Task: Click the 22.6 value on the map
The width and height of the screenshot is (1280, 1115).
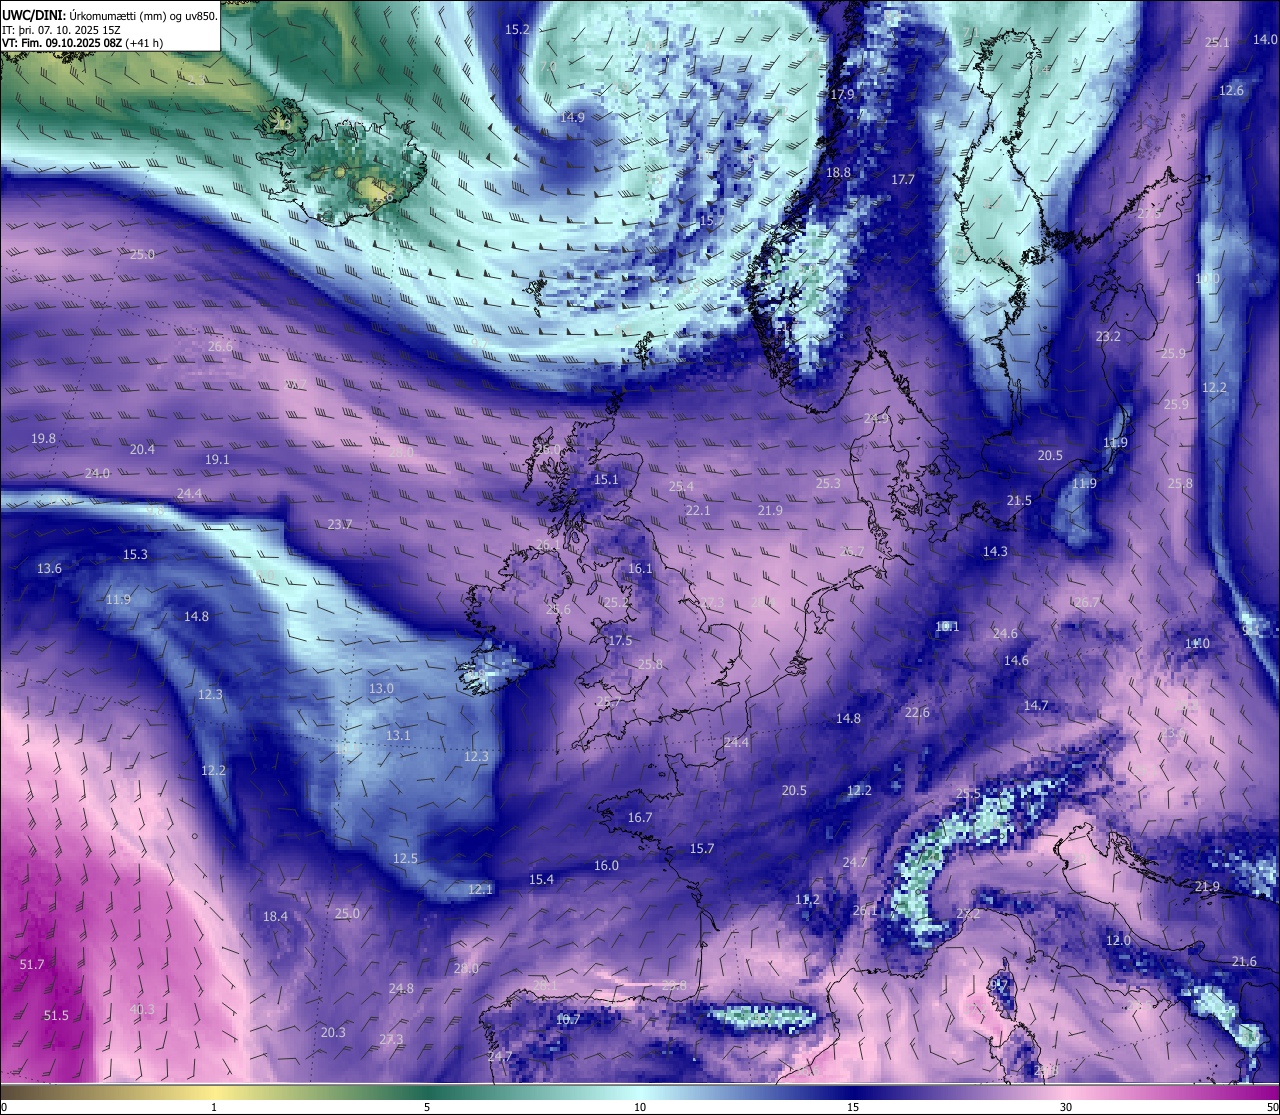Action: pos(917,712)
